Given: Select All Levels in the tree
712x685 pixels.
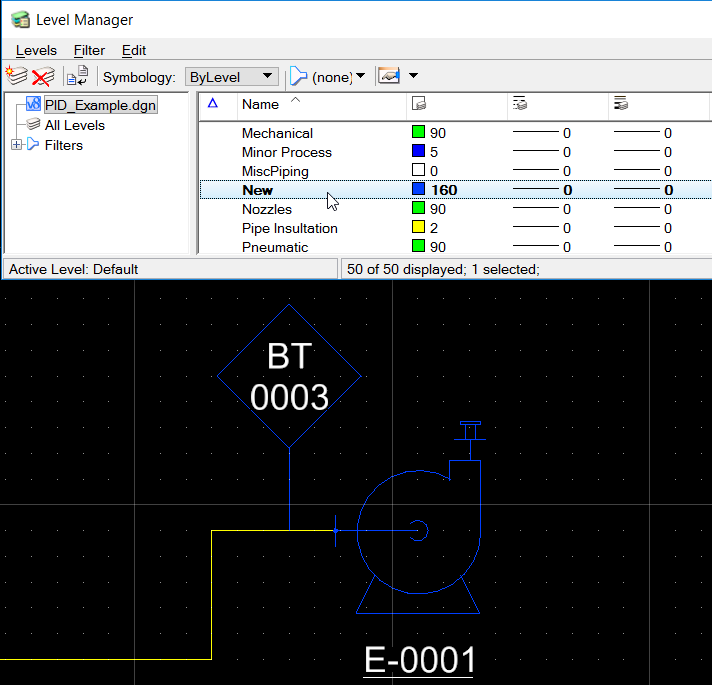Looking at the screenshot, I should coord(74,125).
